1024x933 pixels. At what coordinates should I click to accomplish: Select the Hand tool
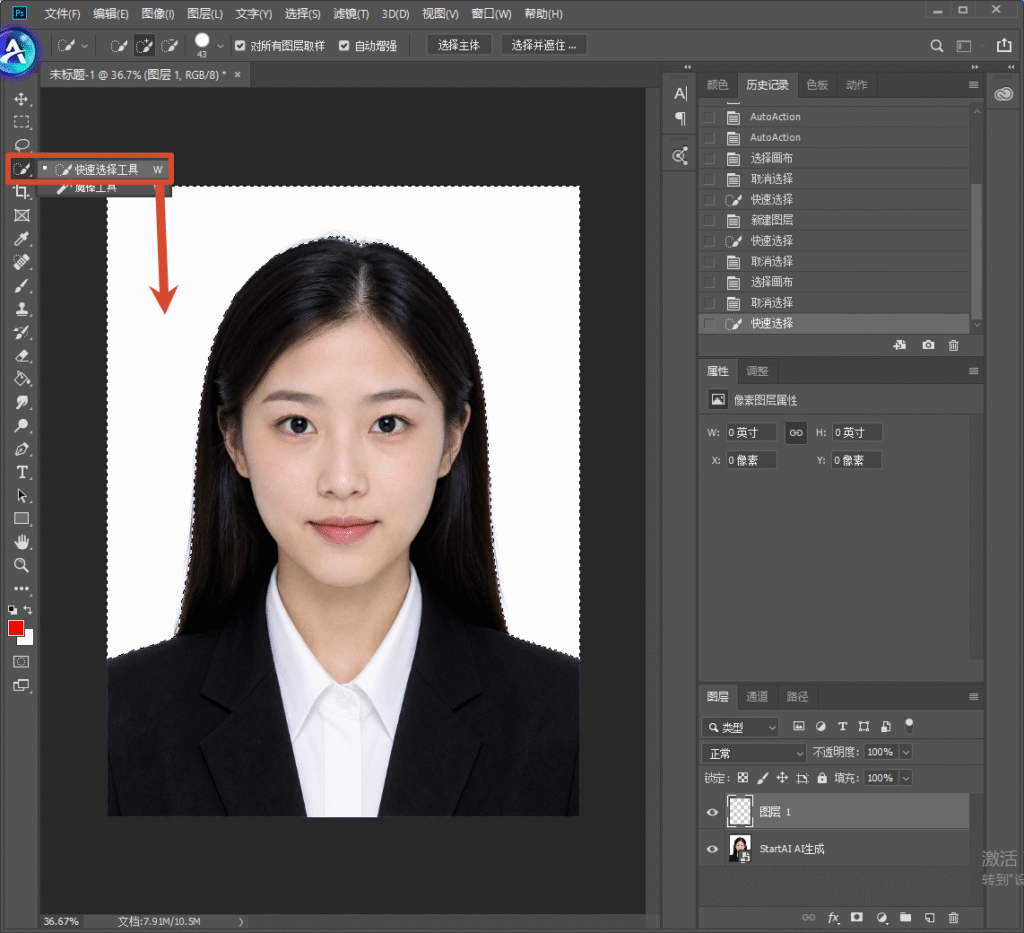[x=22, y=542]
